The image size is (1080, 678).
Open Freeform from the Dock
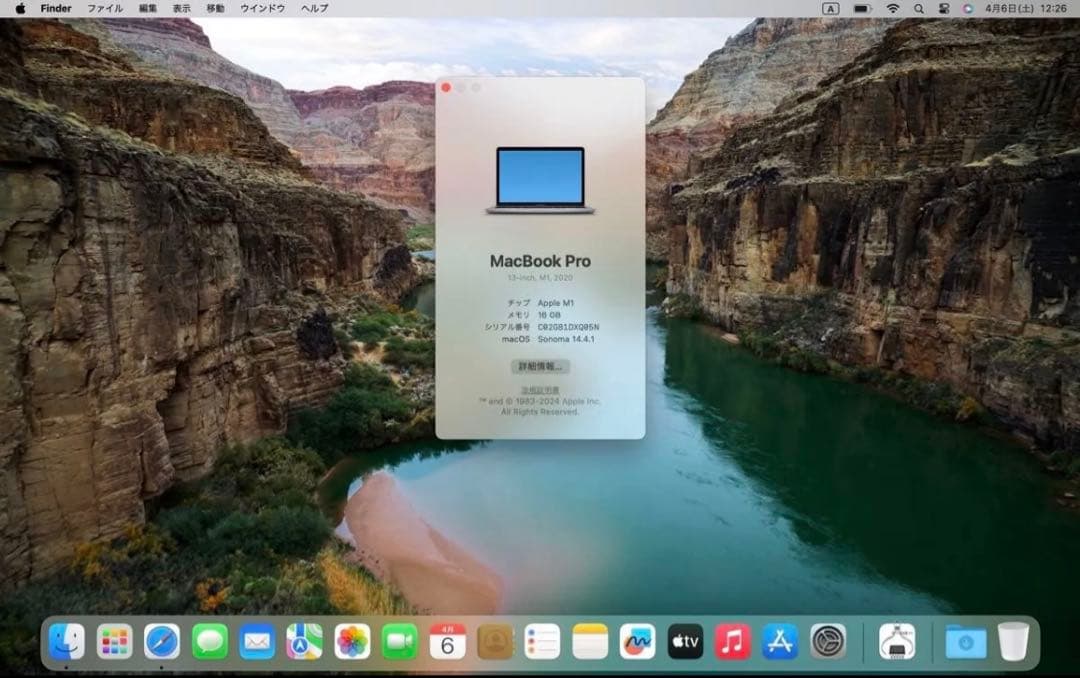[x=638, y=641]
